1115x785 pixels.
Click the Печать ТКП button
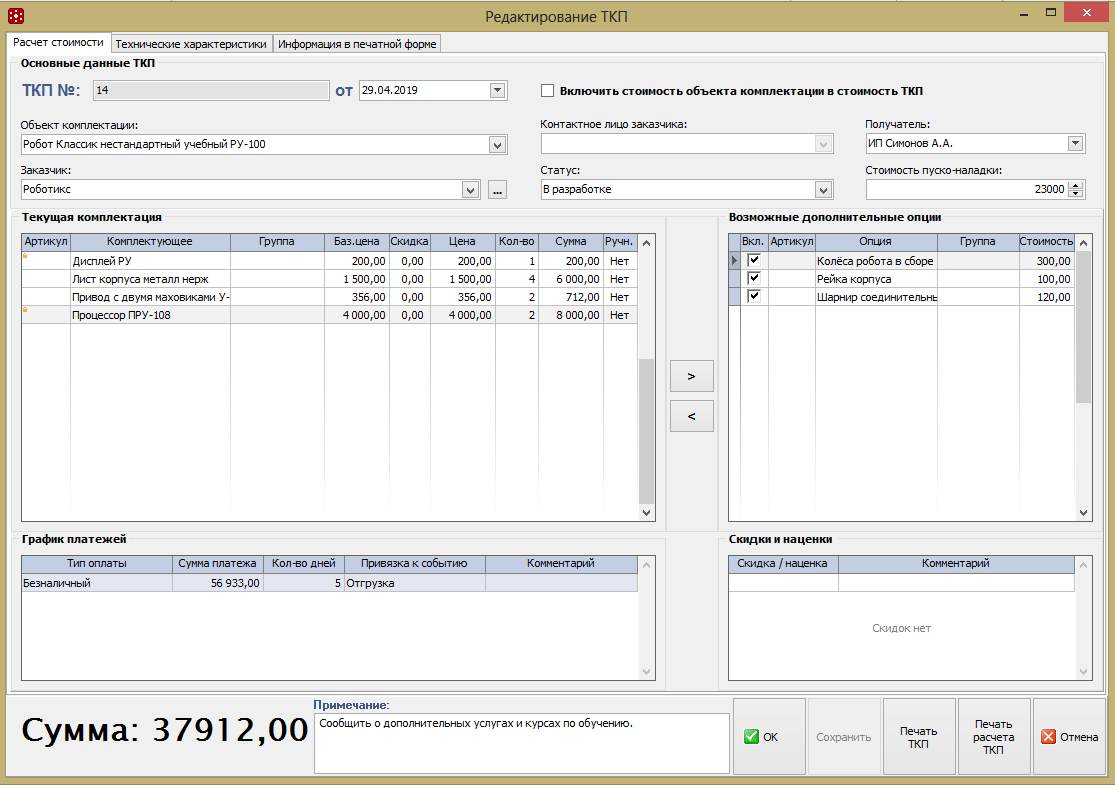(x=918, y=737)
